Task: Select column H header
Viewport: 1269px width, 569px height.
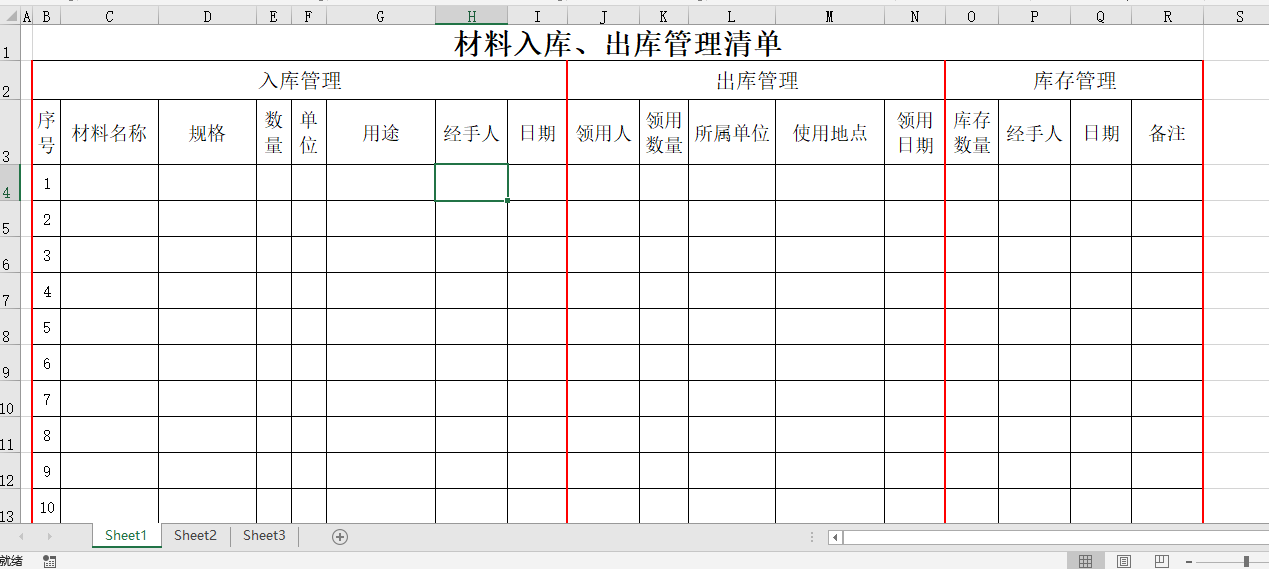Action: [x=471, y=16]
